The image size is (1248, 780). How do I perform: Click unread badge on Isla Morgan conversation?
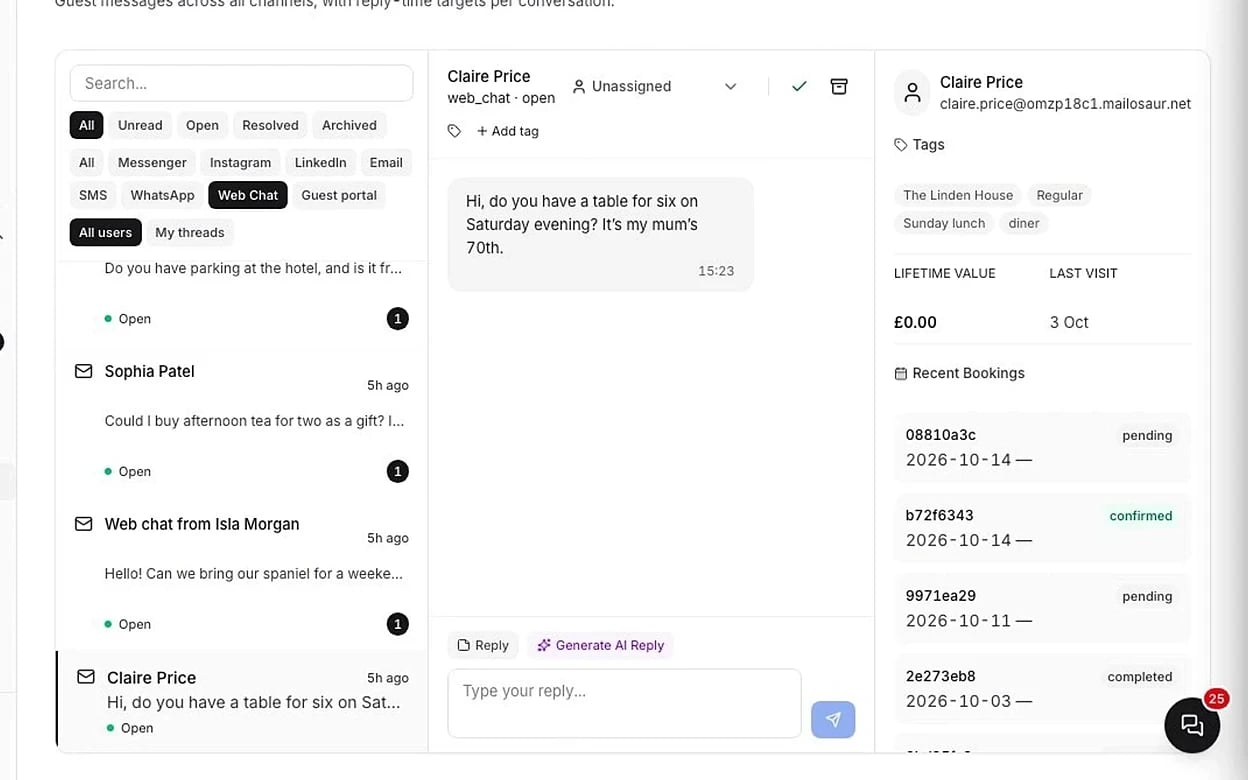pyautogui.click(x=398, y=624)
